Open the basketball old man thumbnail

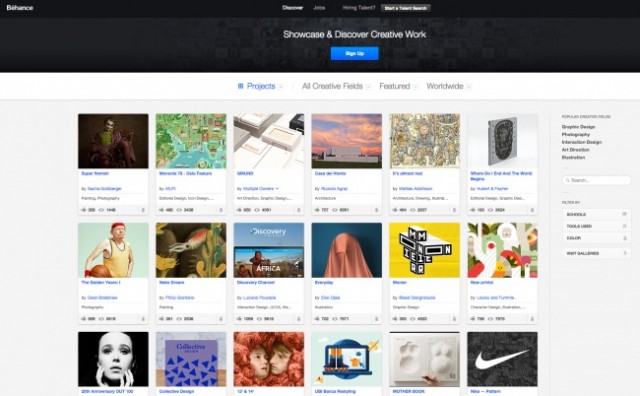(x=113, y=250)
